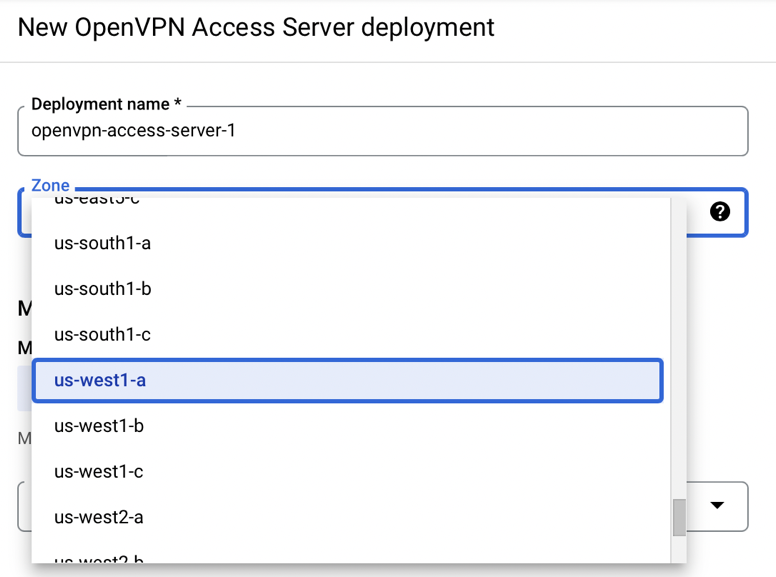Select the partially visible us-west2-b option

pyautogui.click(x=99, y=558)
